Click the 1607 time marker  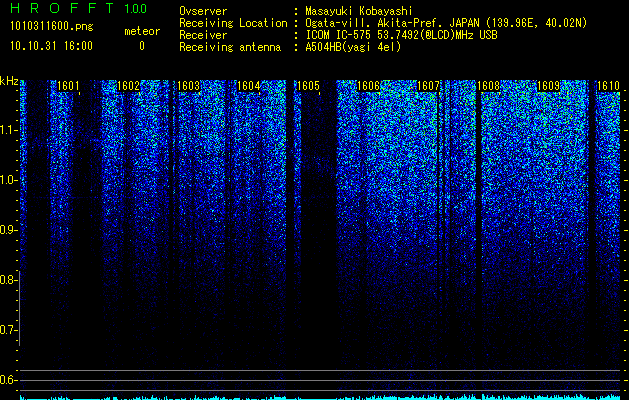point(428,86)
